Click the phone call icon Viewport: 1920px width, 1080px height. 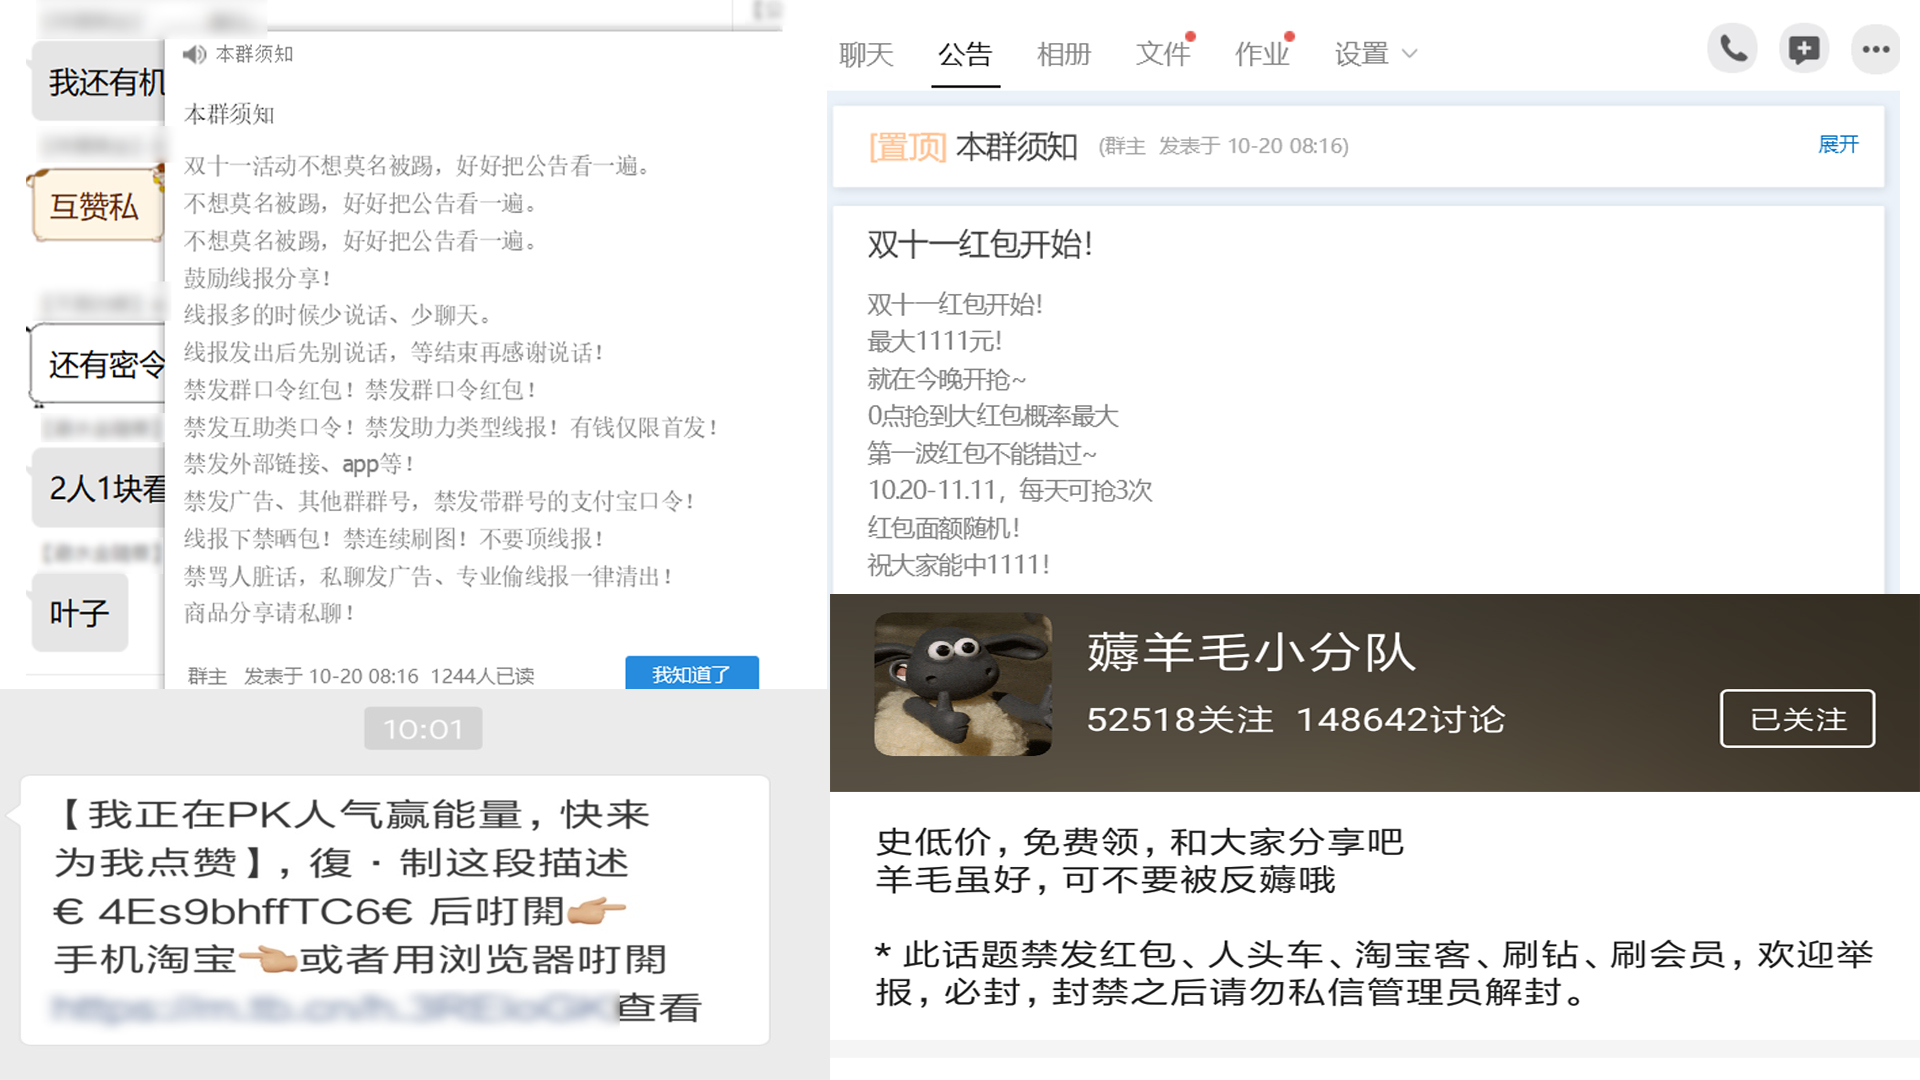tap(1733, 49)
